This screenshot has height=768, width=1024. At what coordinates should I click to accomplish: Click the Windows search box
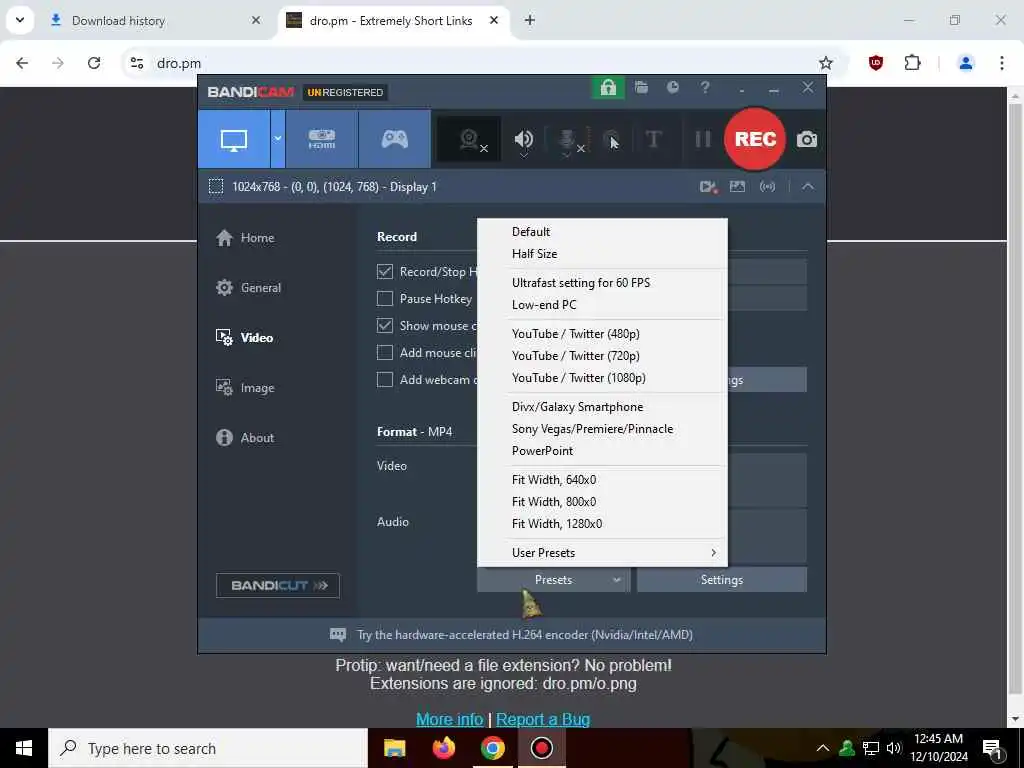pos(208,748)
